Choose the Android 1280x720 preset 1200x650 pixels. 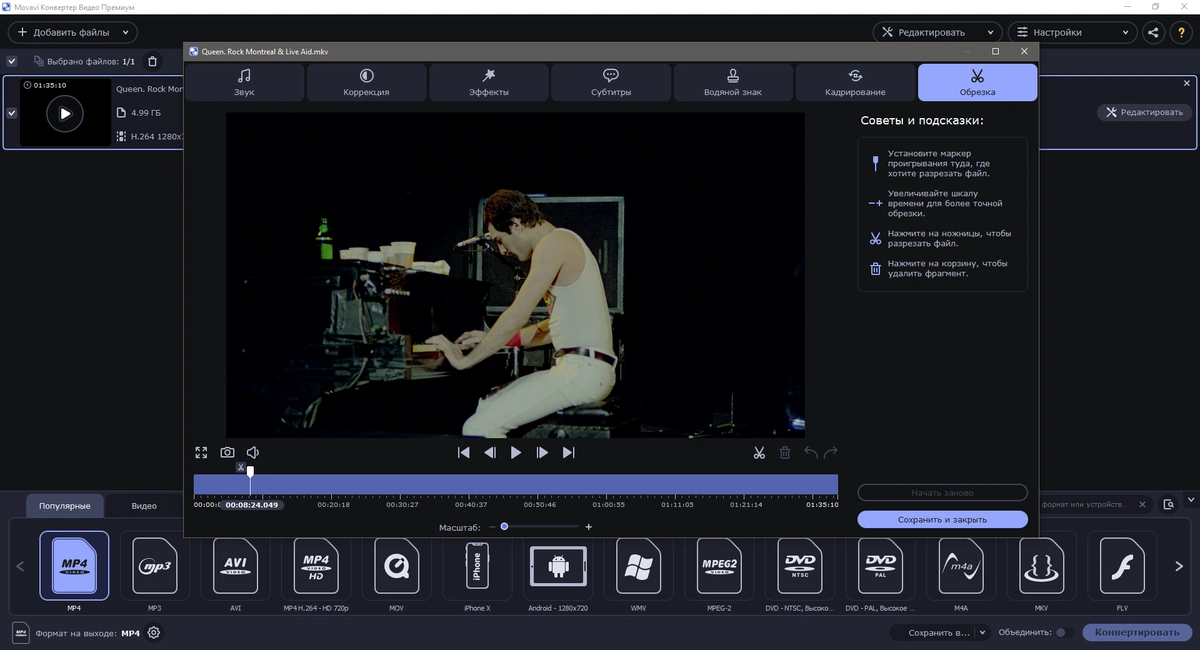click(558, 565)
